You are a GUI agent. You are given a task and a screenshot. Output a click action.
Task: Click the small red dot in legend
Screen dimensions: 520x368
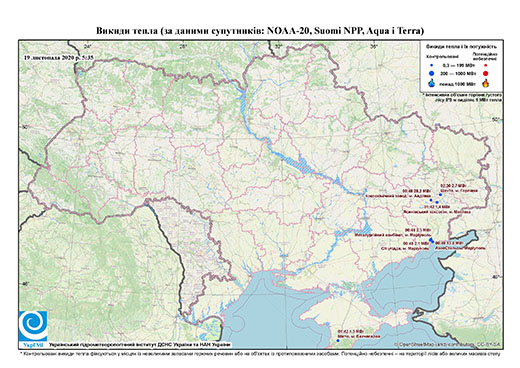[x=486, y=65]
